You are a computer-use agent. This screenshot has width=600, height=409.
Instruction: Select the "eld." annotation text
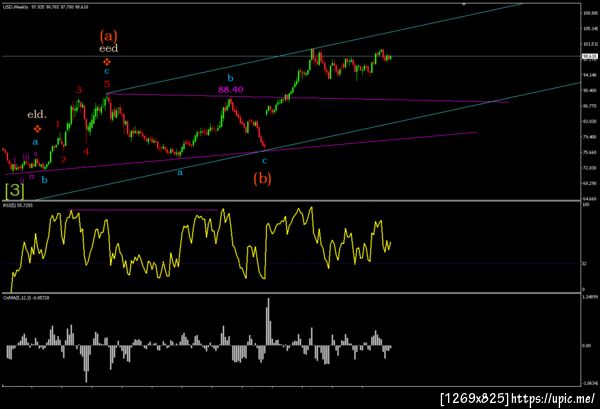(x=37, y=114)
